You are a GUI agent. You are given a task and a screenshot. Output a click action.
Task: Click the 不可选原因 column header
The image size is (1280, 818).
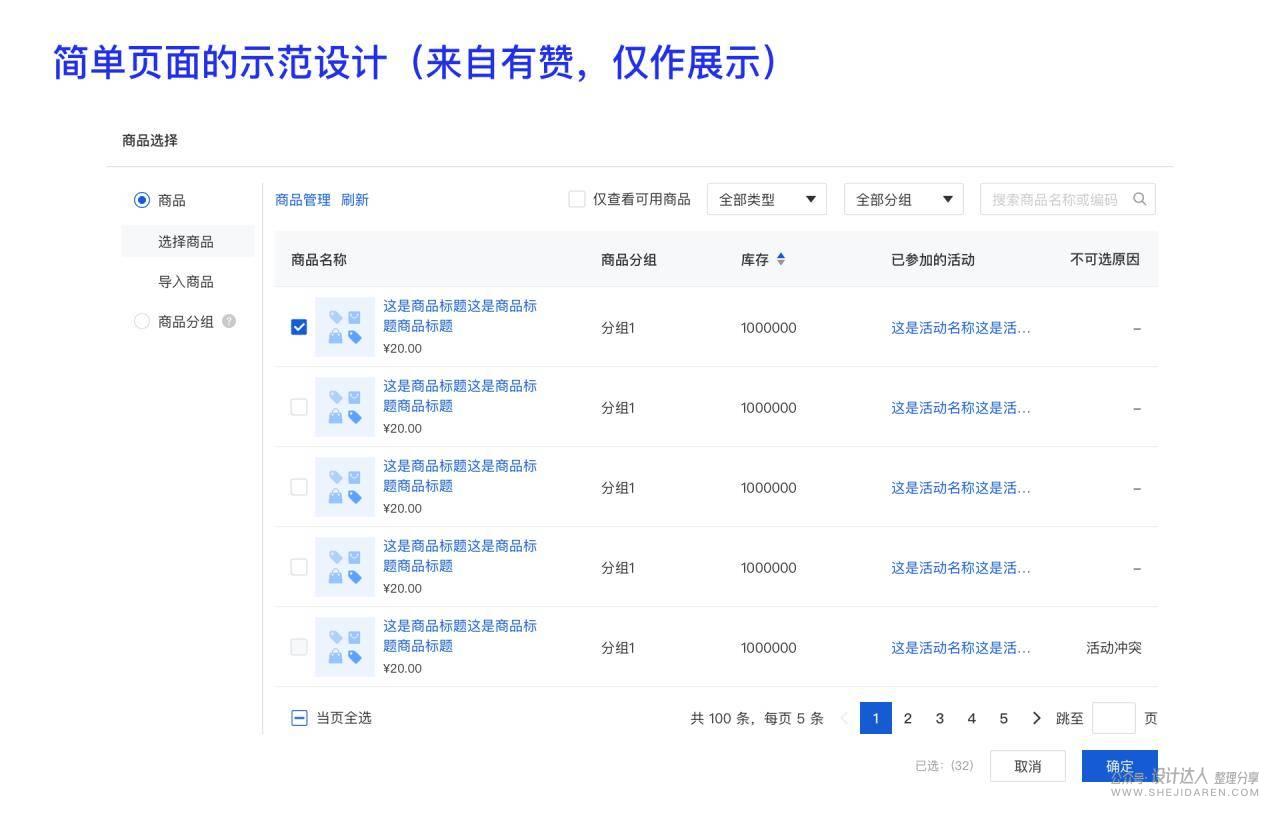1105,259
